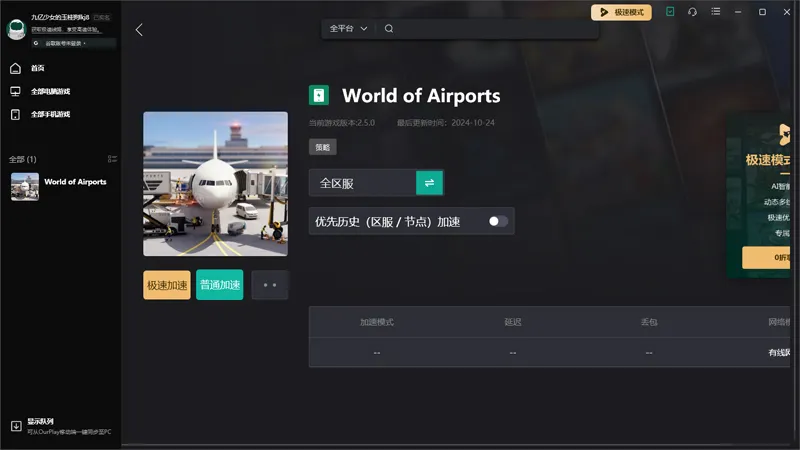This screenshot has width=800, height=450.
Task: Open customer support headset icon
Action: tap(692, 11)
